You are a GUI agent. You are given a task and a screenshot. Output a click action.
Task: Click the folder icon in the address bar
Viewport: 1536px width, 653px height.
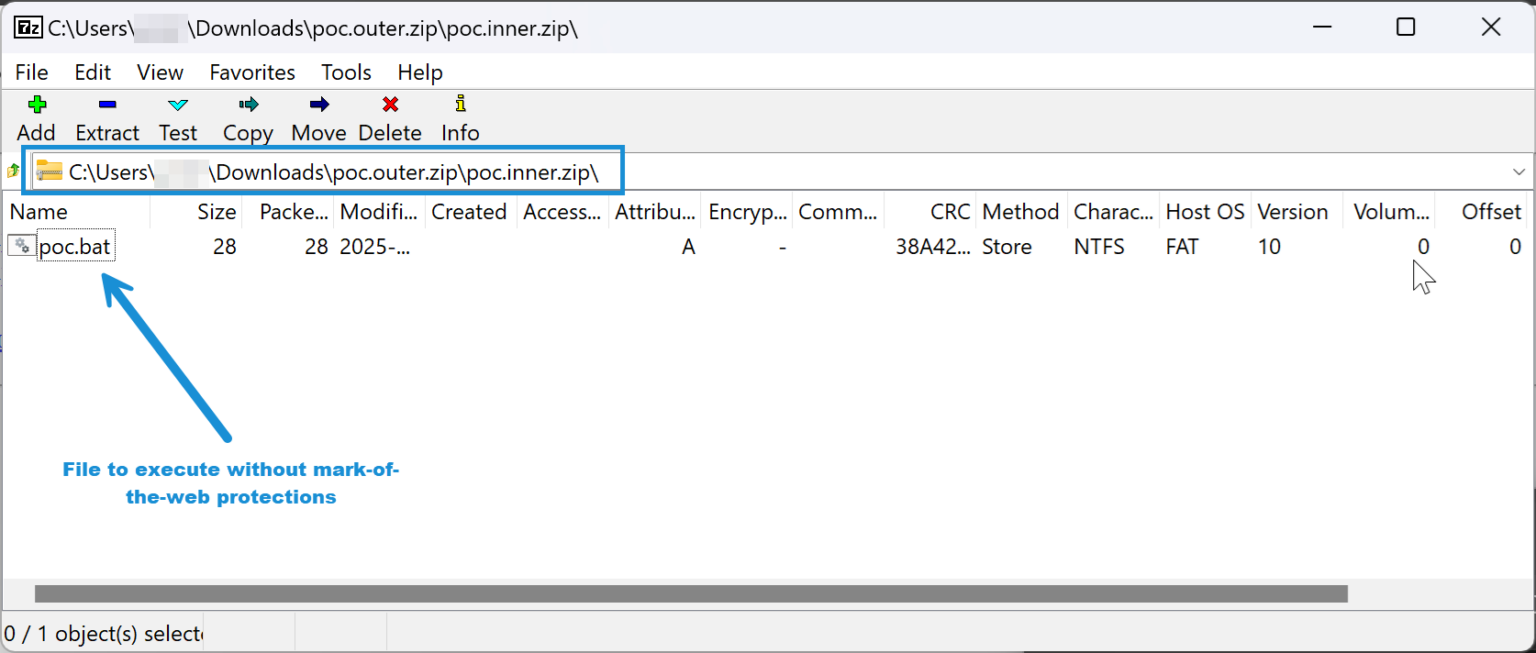(48, 170)
